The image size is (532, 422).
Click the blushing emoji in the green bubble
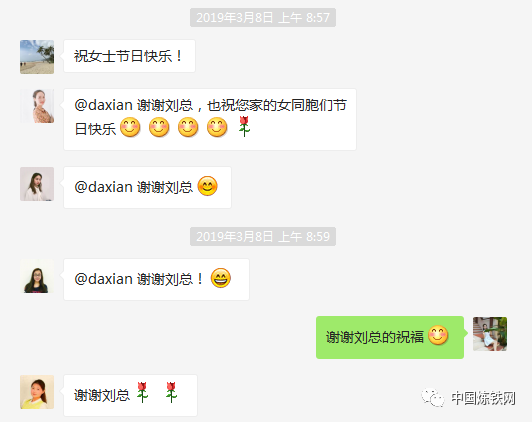(x=438, y=335)
